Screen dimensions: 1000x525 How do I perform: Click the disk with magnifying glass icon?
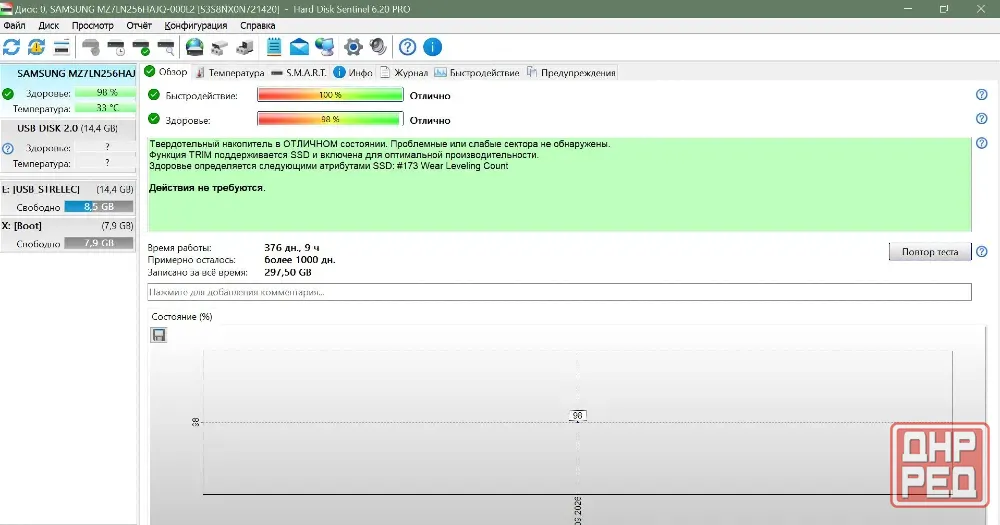click(x=166, y=47)
